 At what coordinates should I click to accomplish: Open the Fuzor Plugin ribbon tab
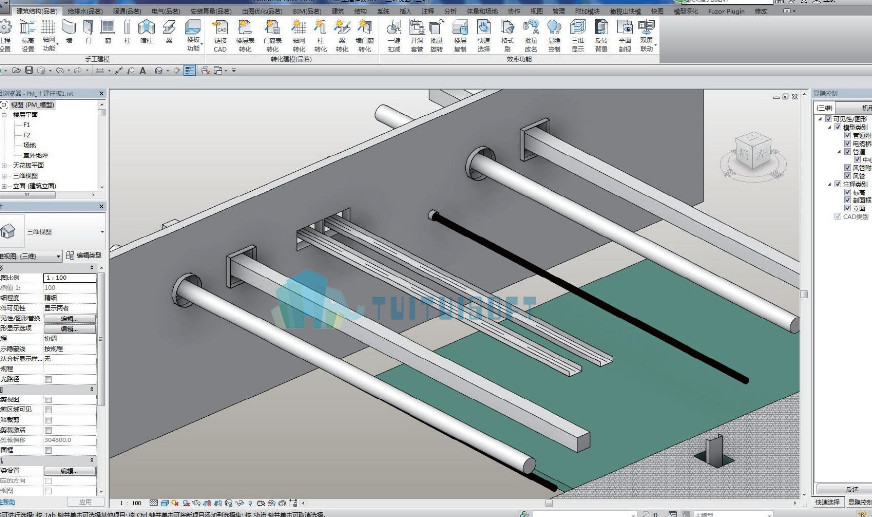click(727, 11)
